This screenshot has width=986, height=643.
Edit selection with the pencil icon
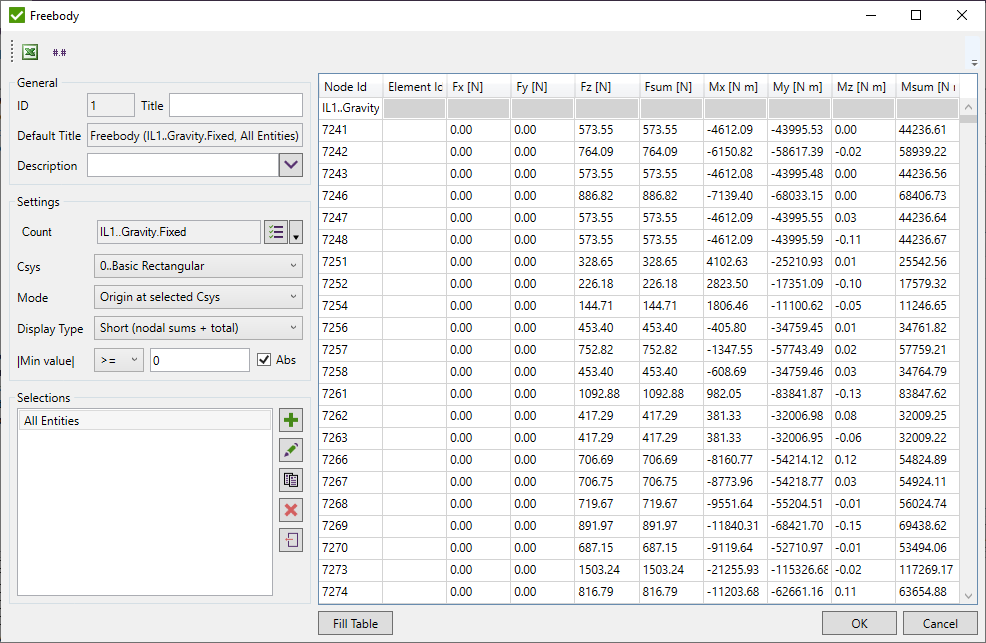(x=291, y=451)
